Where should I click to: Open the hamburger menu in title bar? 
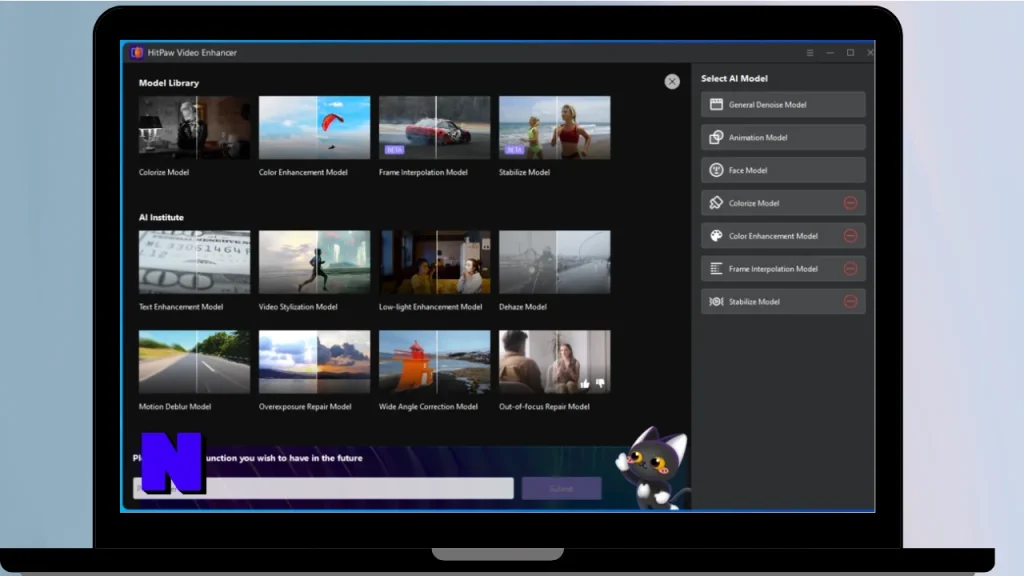(x=810, y=53)
